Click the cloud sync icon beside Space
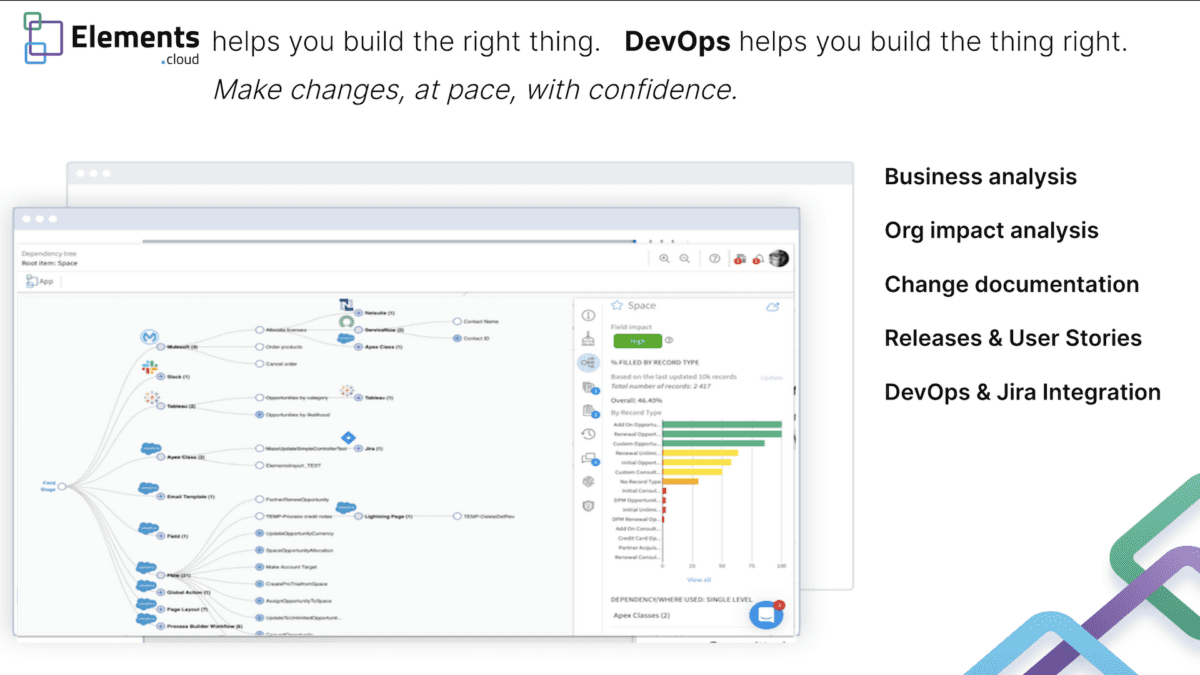The image size is (1200, 675). coord(772,306)
